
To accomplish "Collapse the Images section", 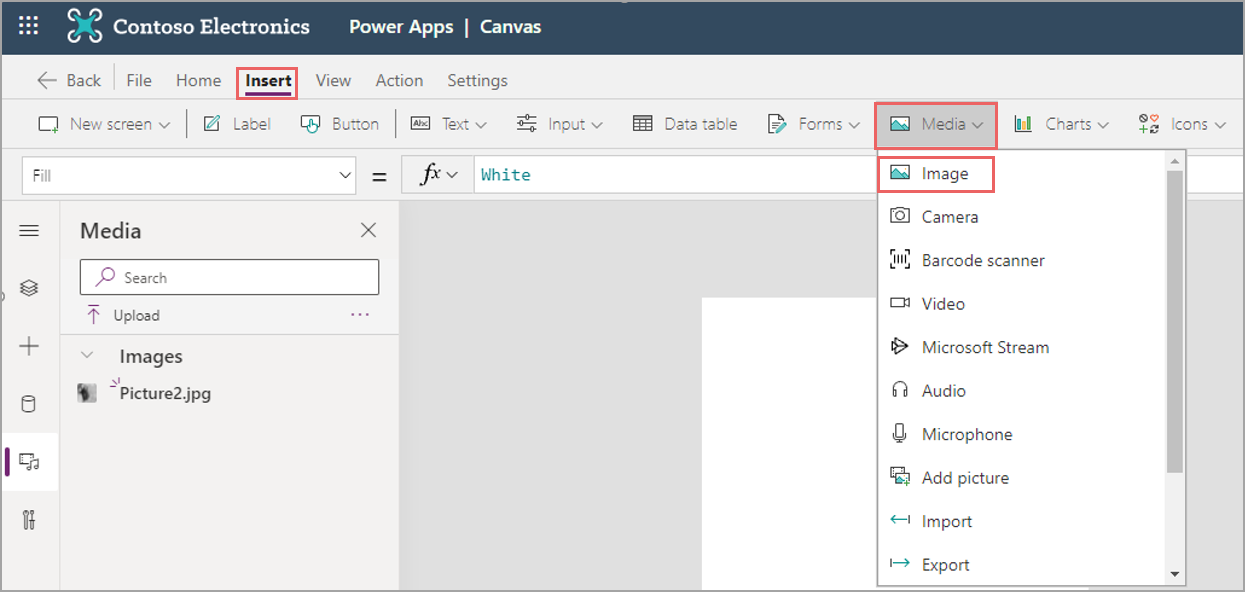I will pos(88,356).
